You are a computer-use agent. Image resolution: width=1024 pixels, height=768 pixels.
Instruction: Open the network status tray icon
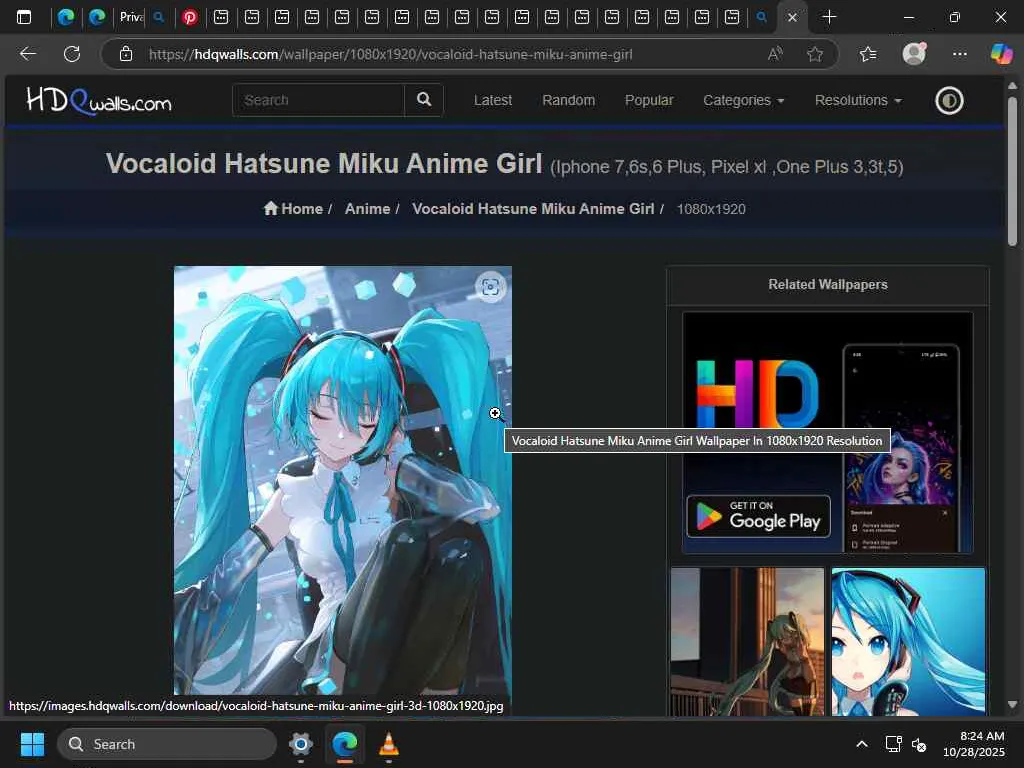pyautogui.click(x=893, y=744)
